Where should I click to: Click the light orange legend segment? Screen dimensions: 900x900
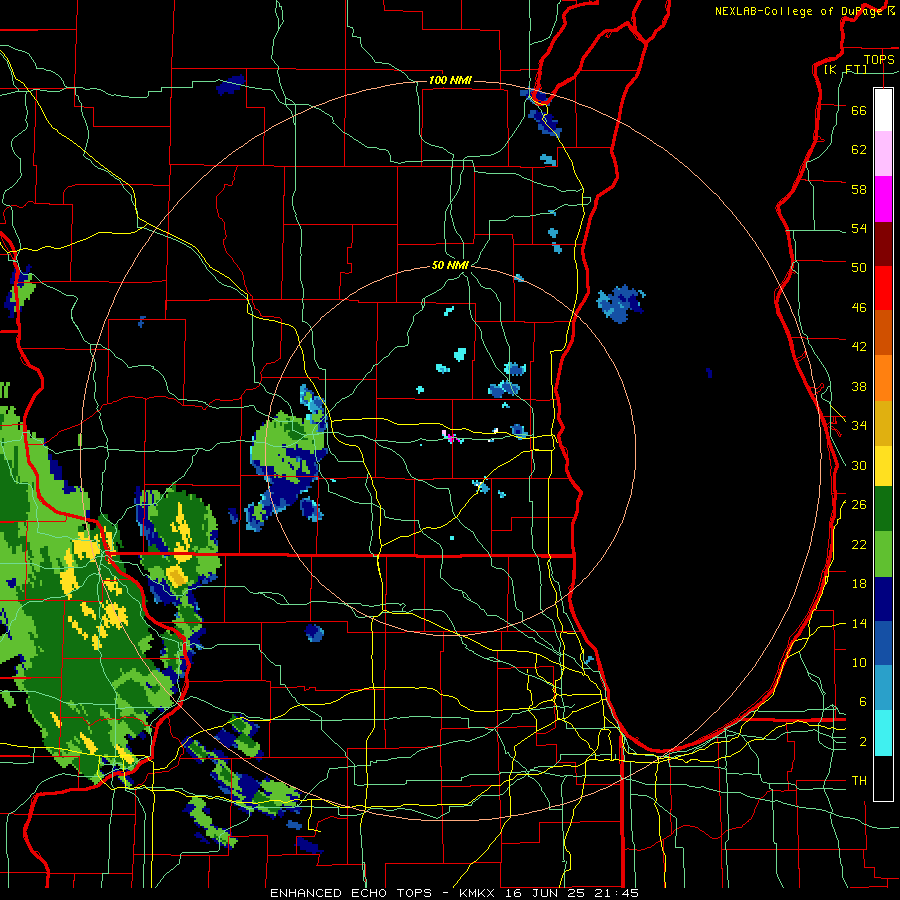[883, 378]
